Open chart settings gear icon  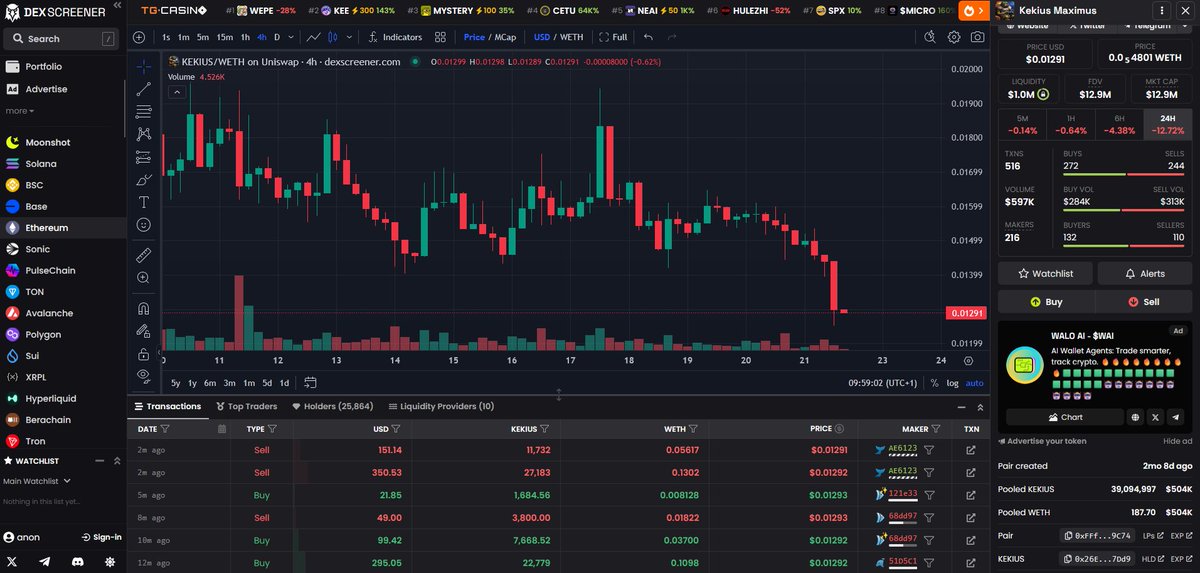954,37
